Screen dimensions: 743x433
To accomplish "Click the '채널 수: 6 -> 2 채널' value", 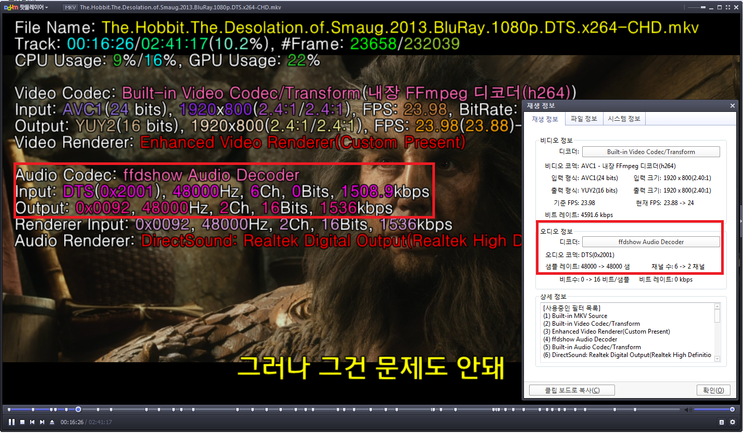I will pos(678,266).
